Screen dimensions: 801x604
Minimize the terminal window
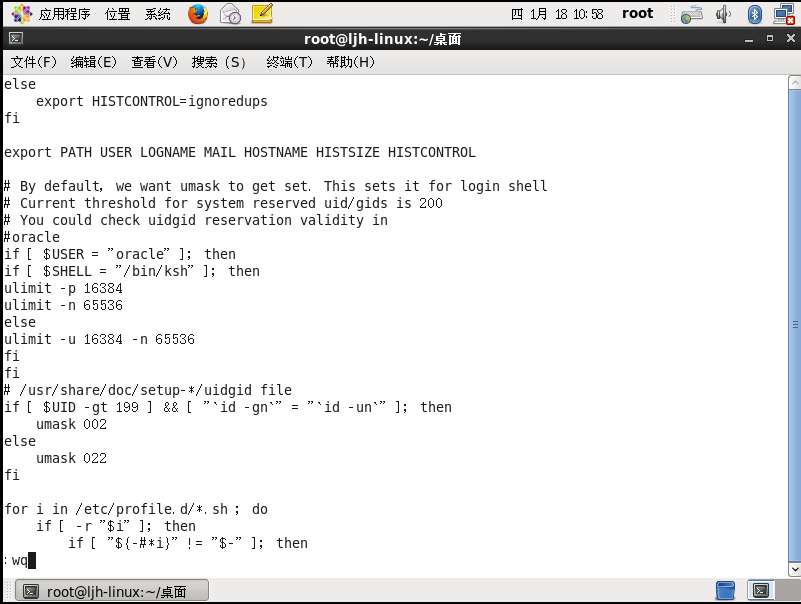tap(749, 39)
